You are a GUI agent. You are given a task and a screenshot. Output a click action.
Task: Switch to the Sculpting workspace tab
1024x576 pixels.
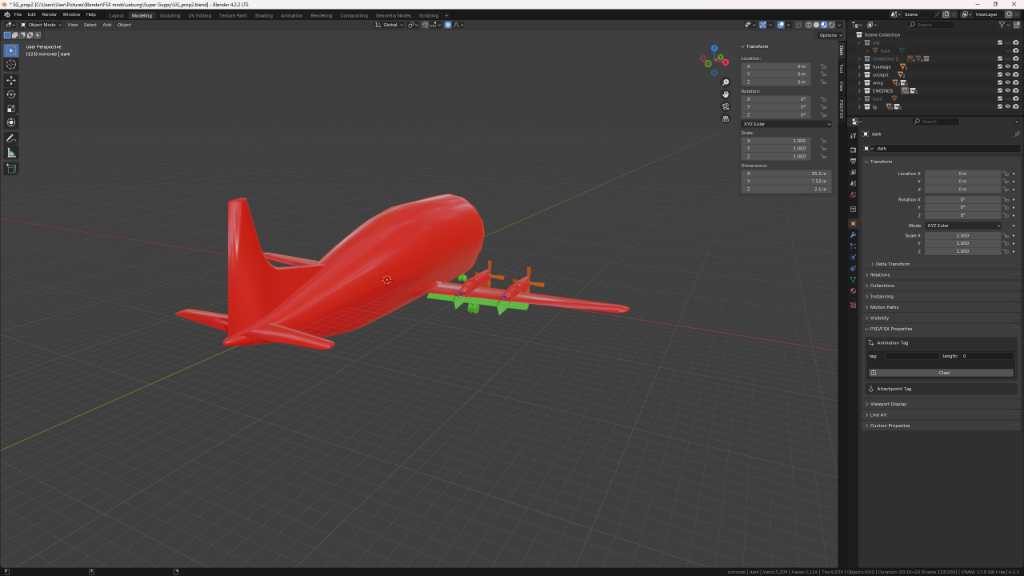[170, 16]
